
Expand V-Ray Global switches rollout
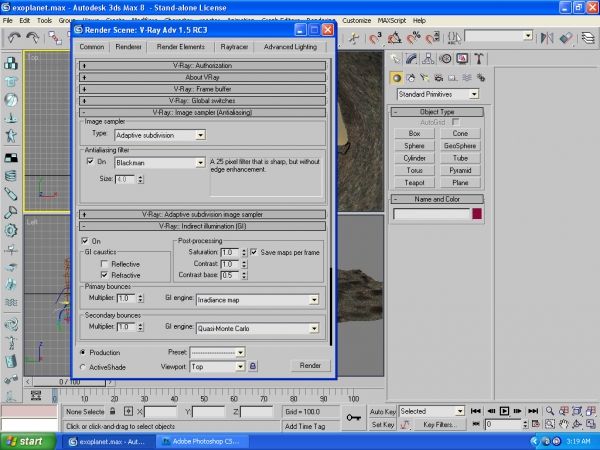tap(202, 101)
